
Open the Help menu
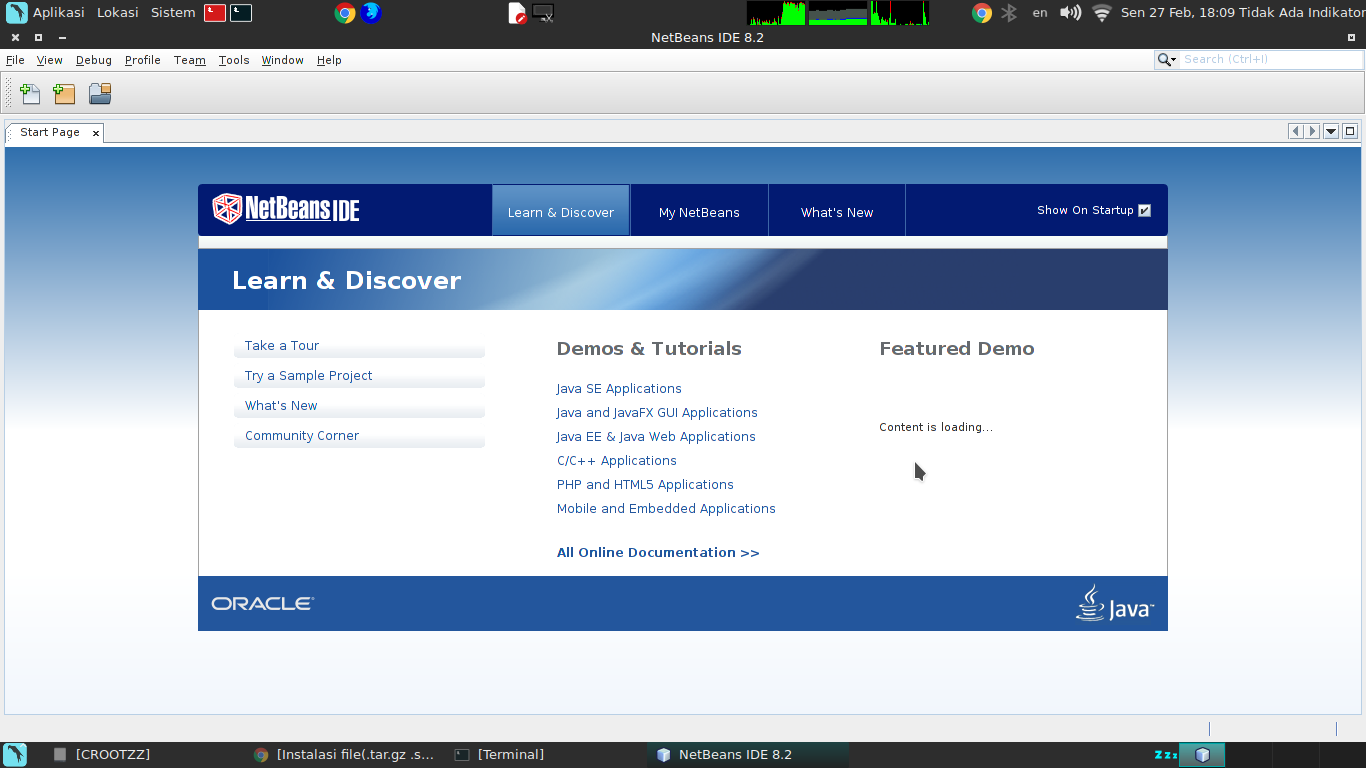(329, 60)
